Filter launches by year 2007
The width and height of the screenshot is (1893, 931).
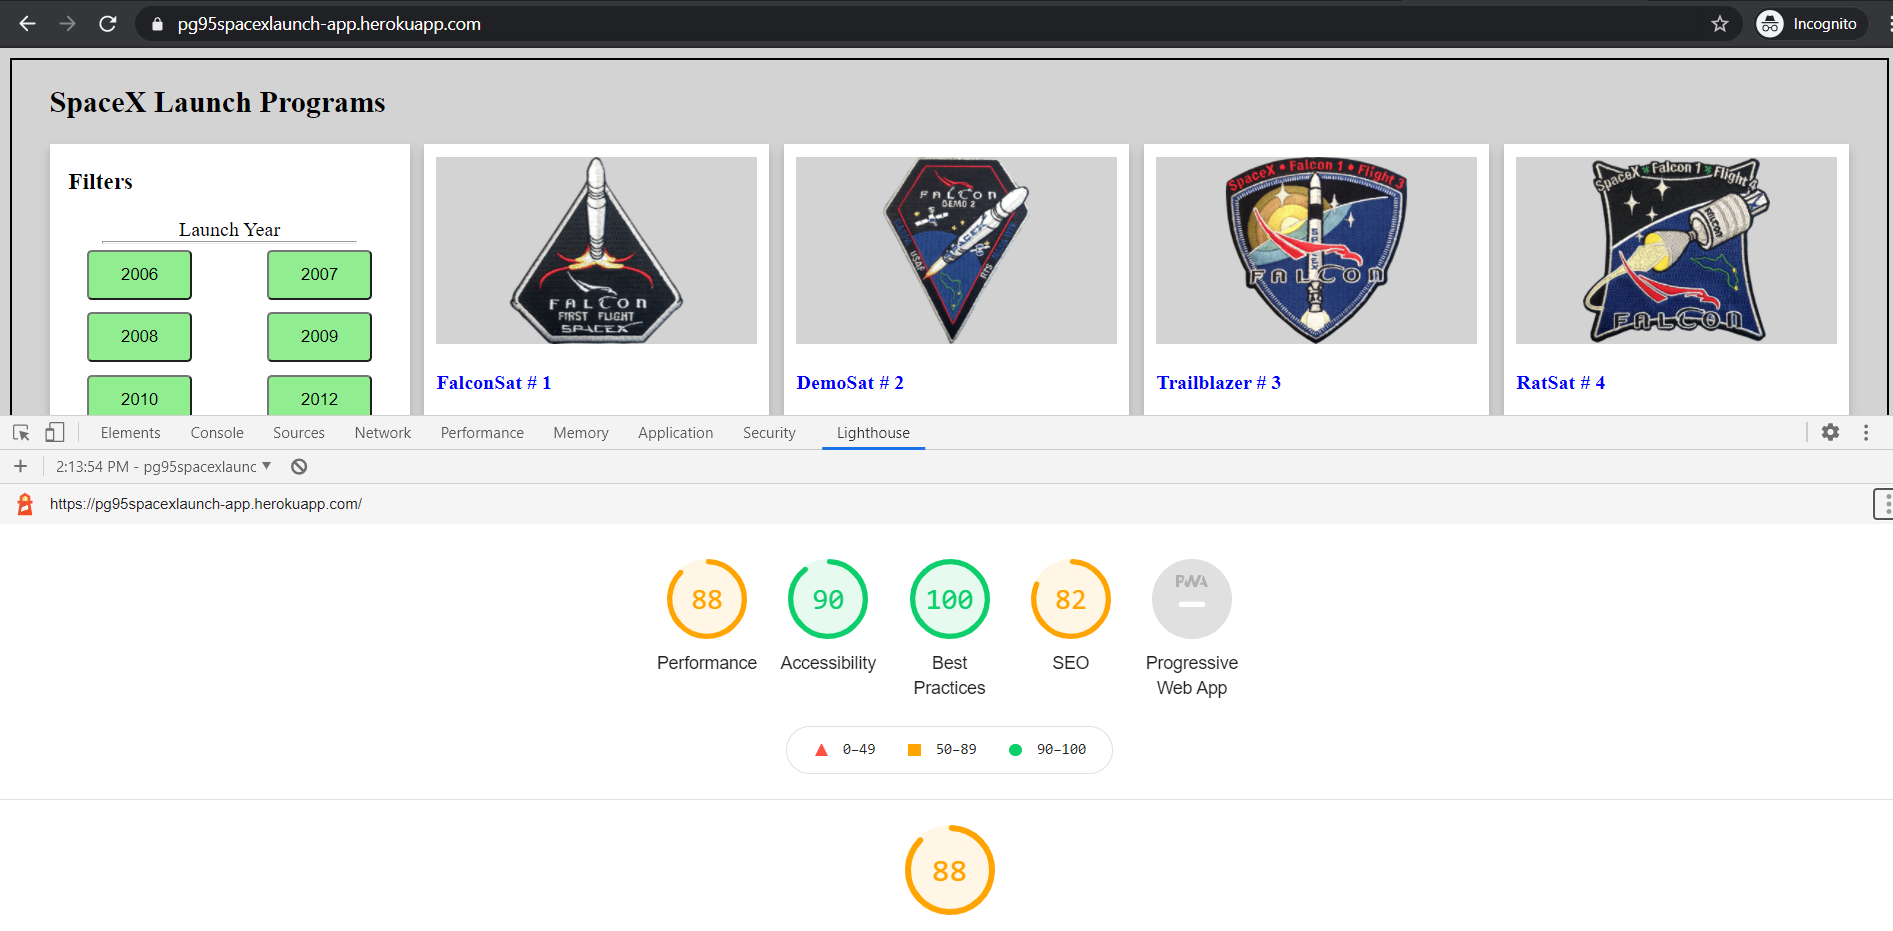tap(319, 275)
